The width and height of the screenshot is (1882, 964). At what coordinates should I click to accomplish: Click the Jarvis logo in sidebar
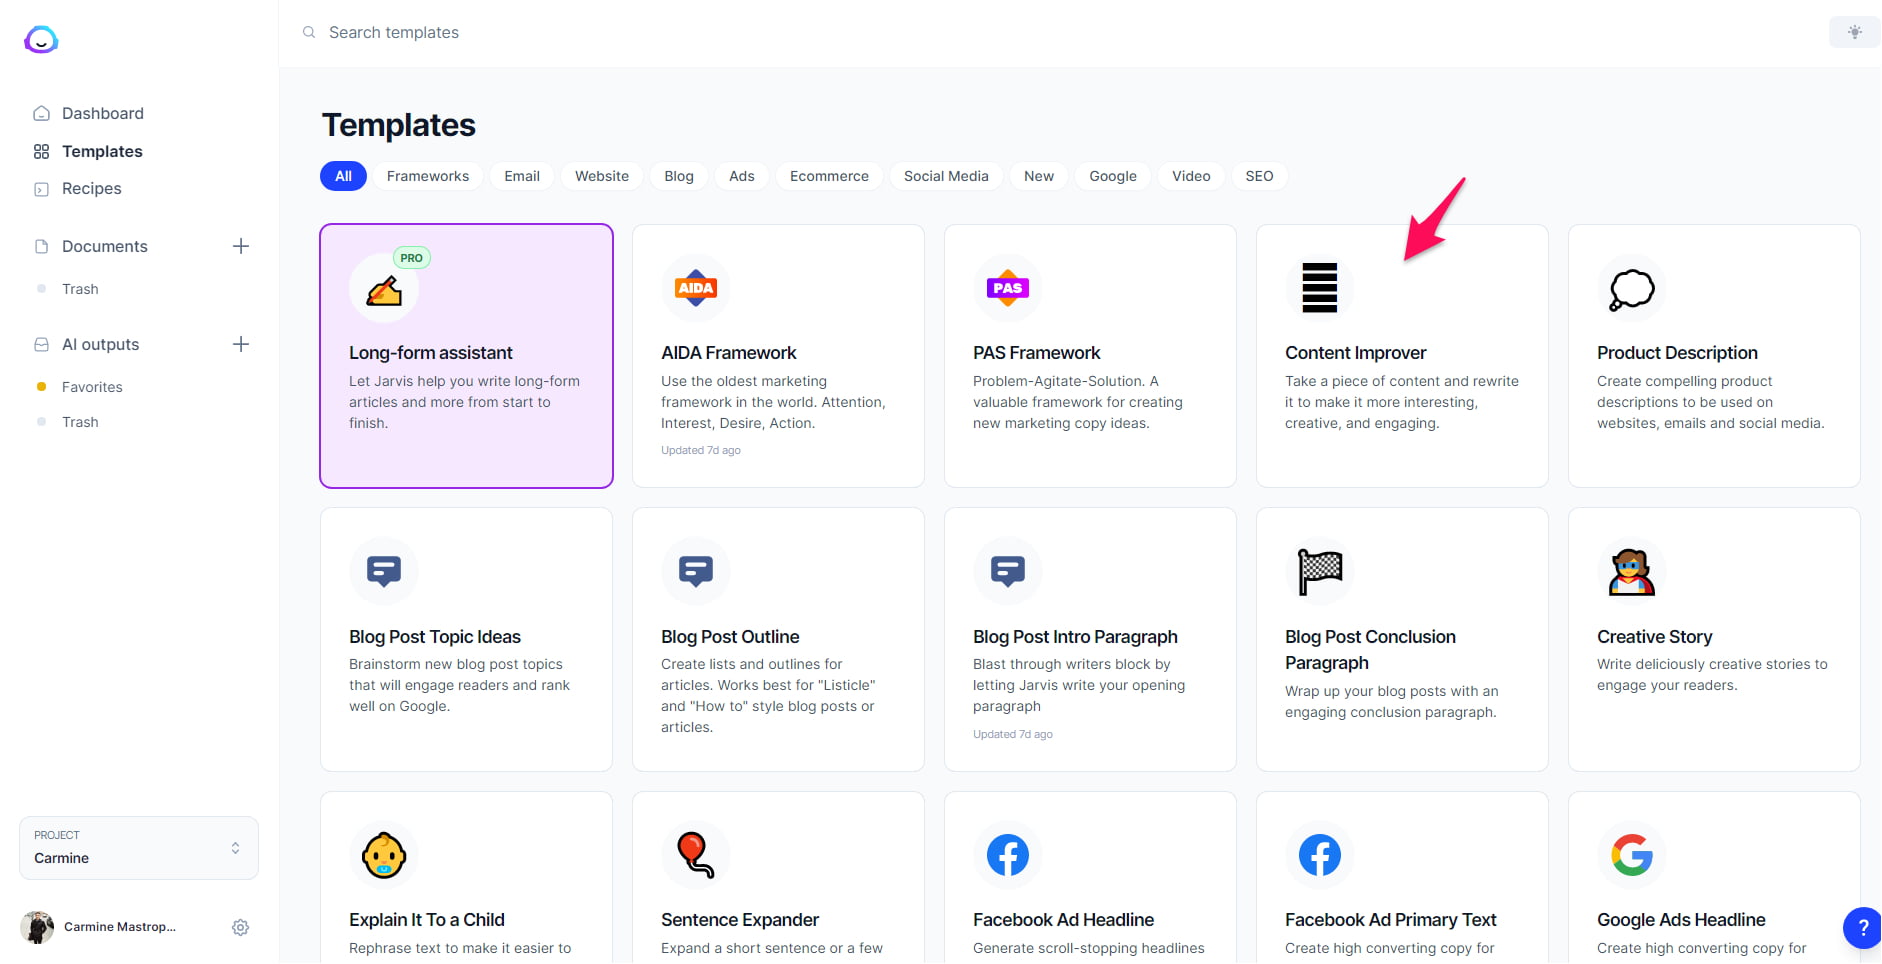click(41, 39)
